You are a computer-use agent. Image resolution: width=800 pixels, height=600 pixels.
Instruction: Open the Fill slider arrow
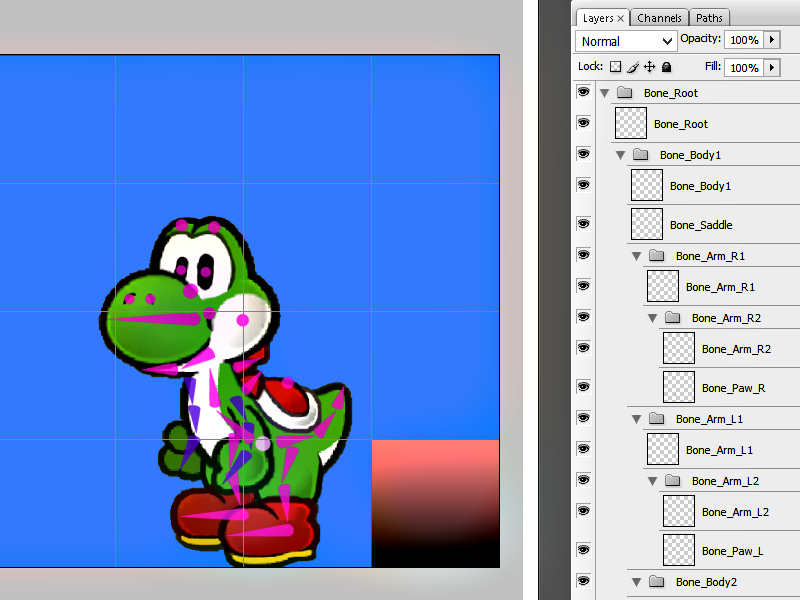(772, 67)
